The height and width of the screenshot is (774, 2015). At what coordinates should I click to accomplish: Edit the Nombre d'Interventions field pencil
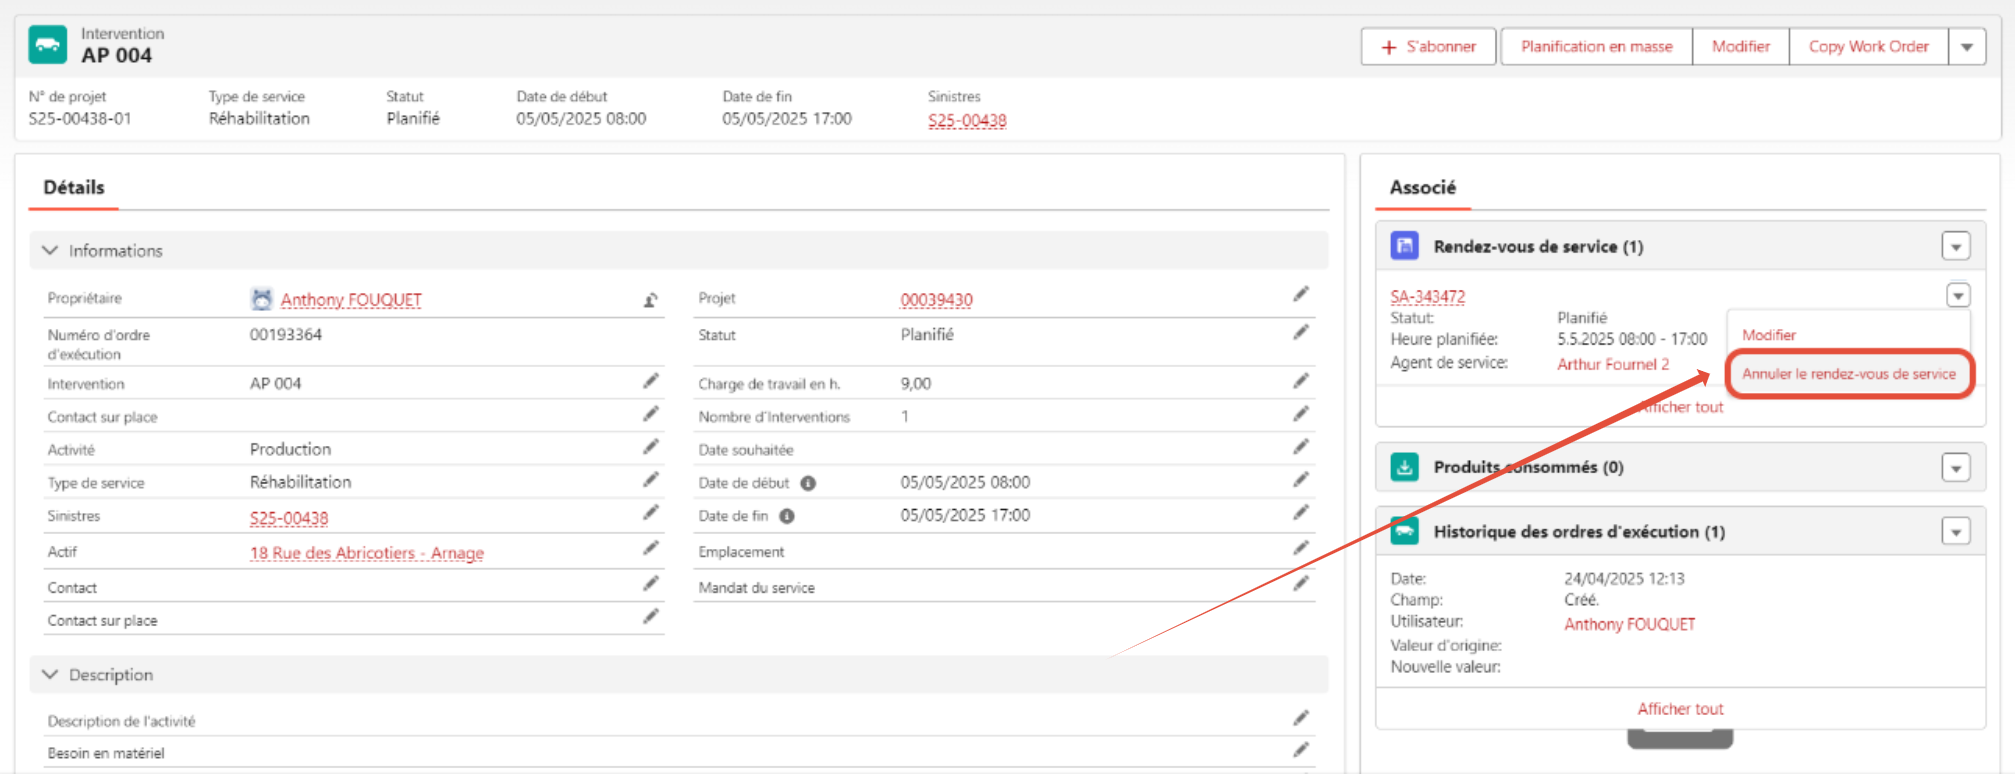[1301, 414]
